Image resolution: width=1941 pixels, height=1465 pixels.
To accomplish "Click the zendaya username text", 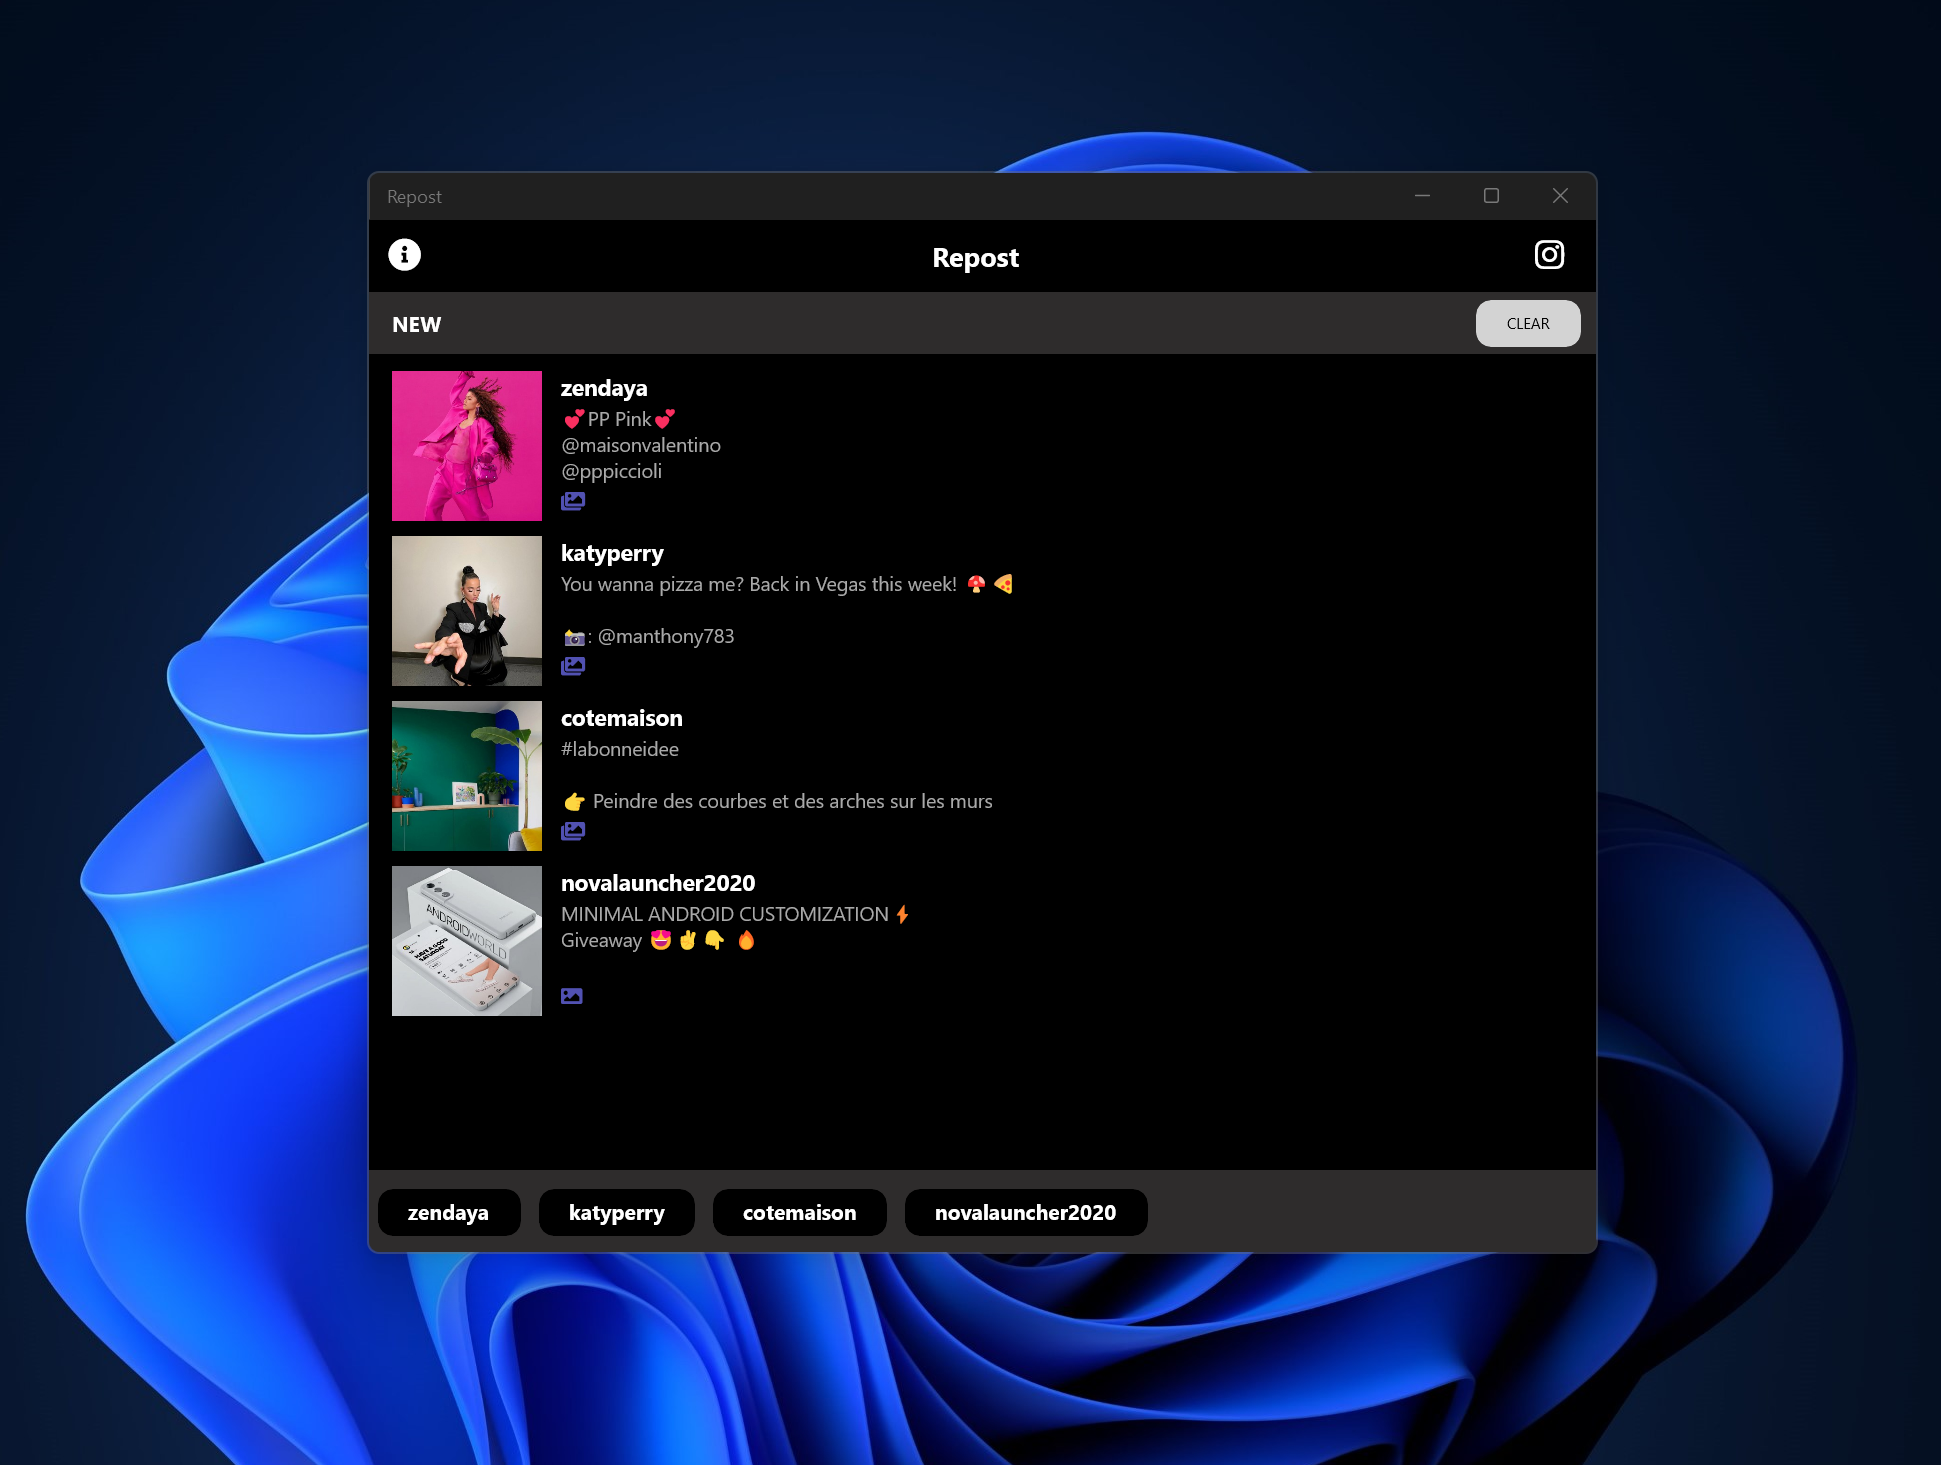I will point(603,388).
